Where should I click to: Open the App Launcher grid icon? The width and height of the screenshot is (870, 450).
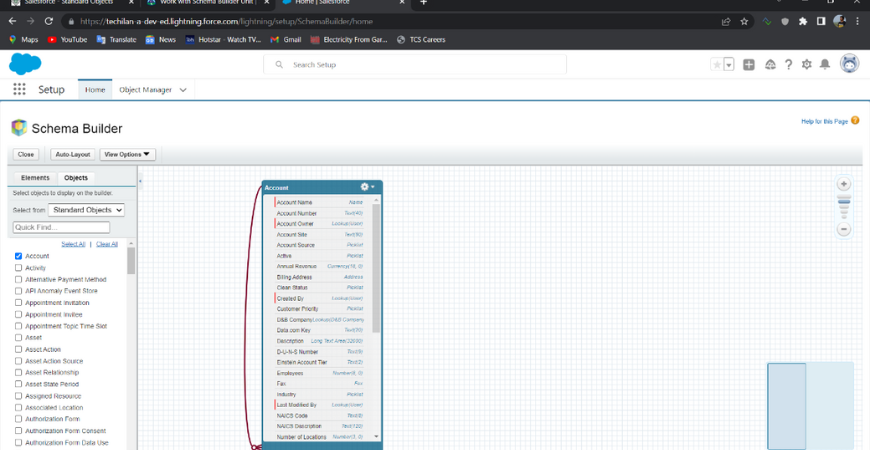(x=19, y=89)
